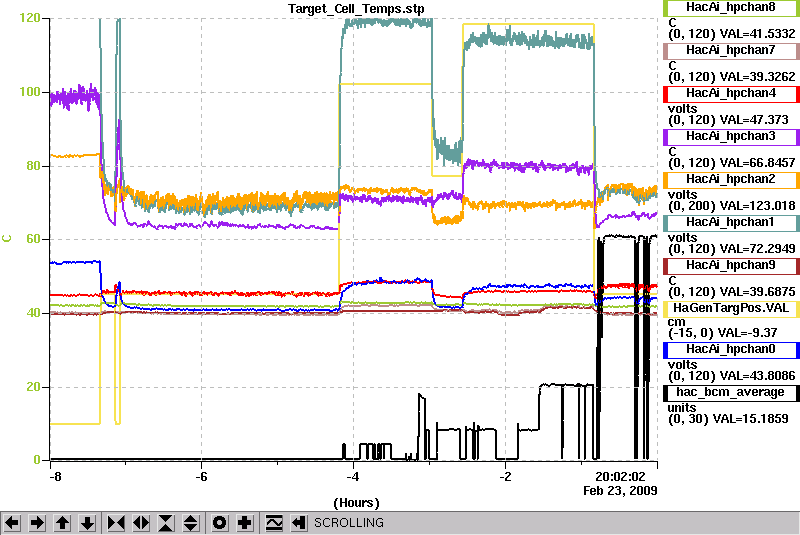Screen dimensions: 800x535
Task: Click the vertical zoom-out up-down triangles icon
Action: click(191, 523)
